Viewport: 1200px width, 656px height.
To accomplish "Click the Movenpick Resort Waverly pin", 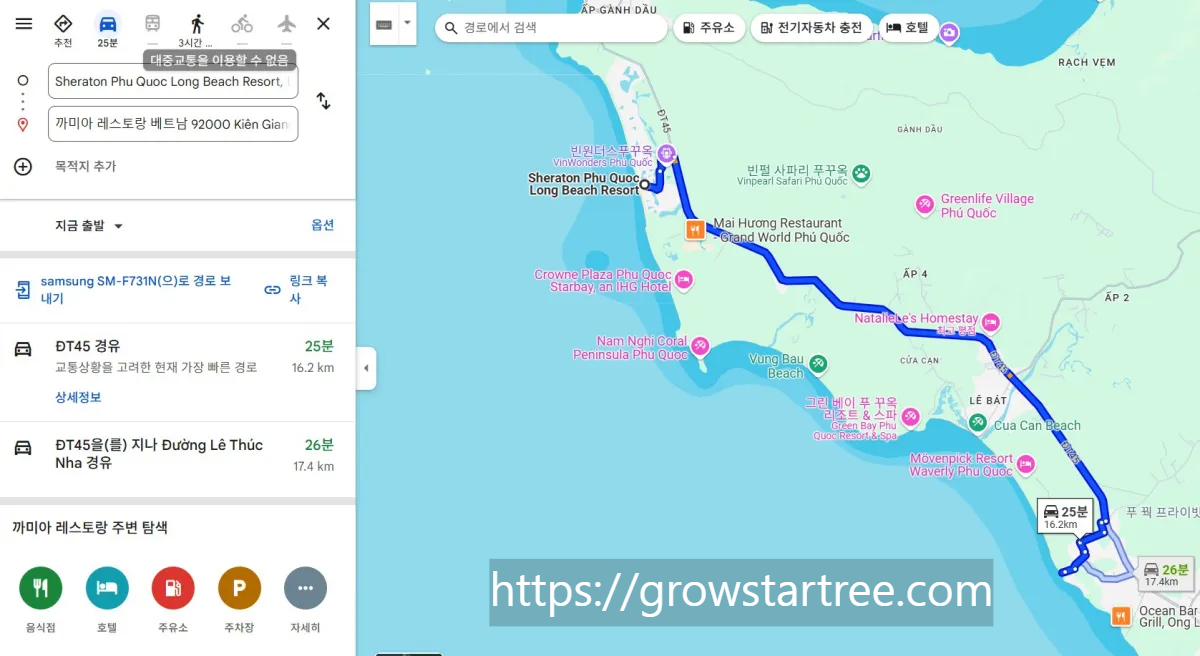I will point(1025,465).
